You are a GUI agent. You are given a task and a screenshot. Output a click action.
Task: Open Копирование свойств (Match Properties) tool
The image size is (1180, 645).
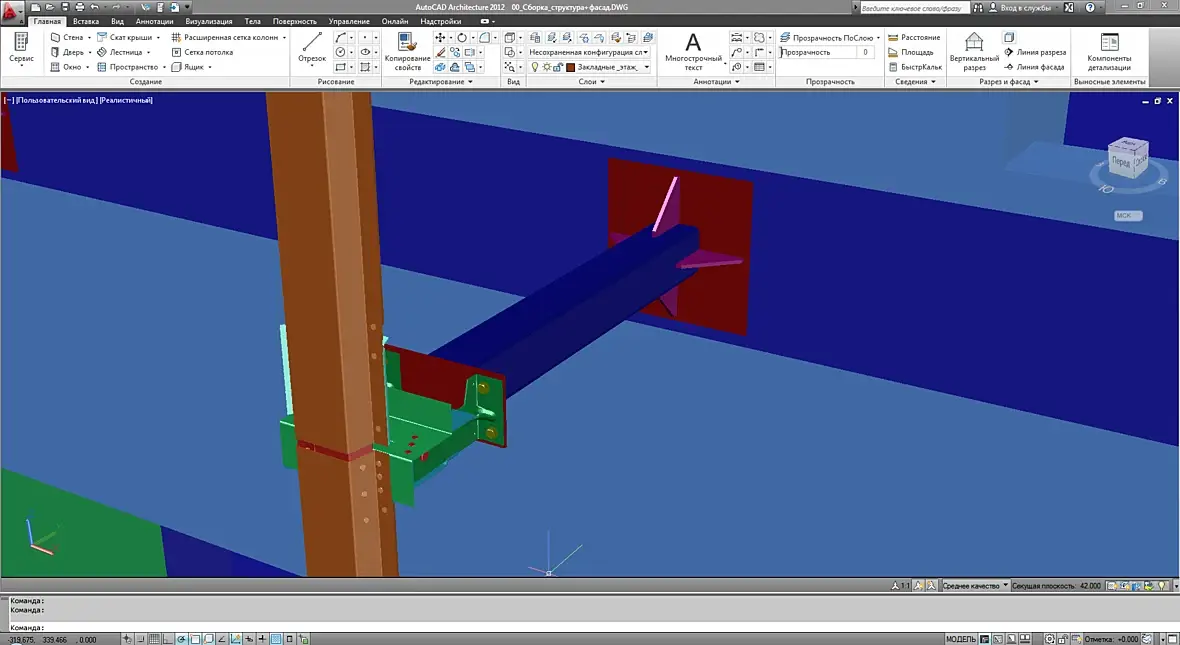(x=407, y=51)
